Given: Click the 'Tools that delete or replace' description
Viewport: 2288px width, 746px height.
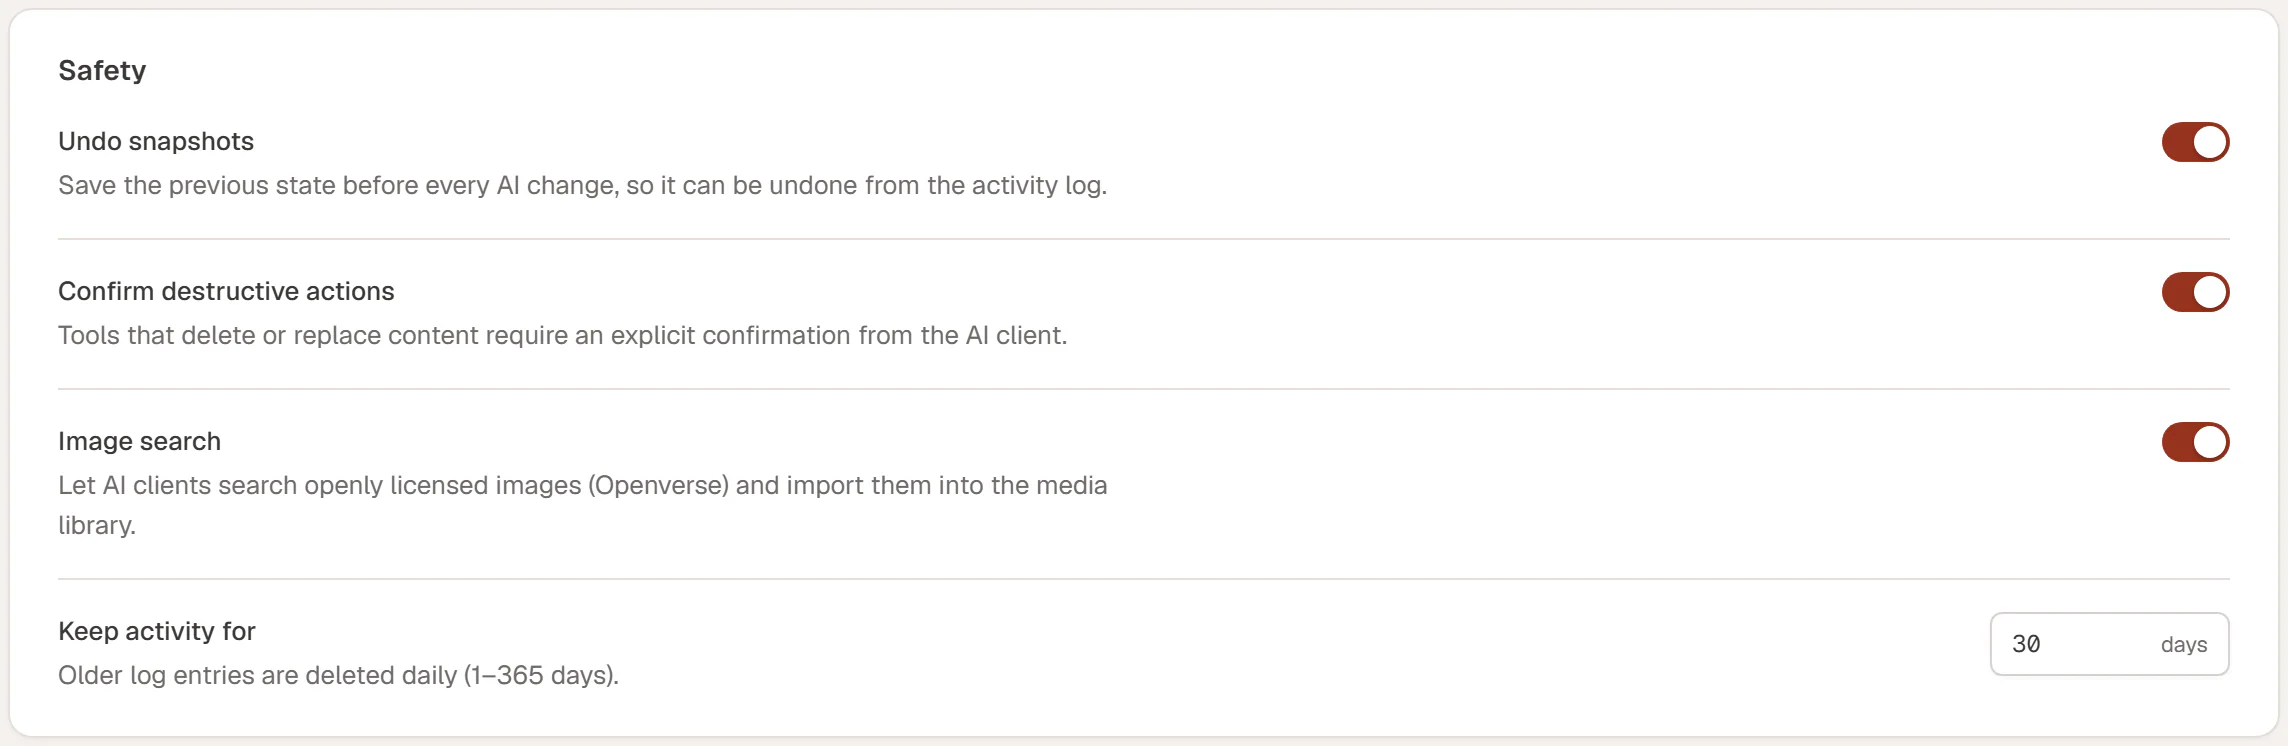Looking at the screenshot, I should pyautogui.click(x=562, y=335).
